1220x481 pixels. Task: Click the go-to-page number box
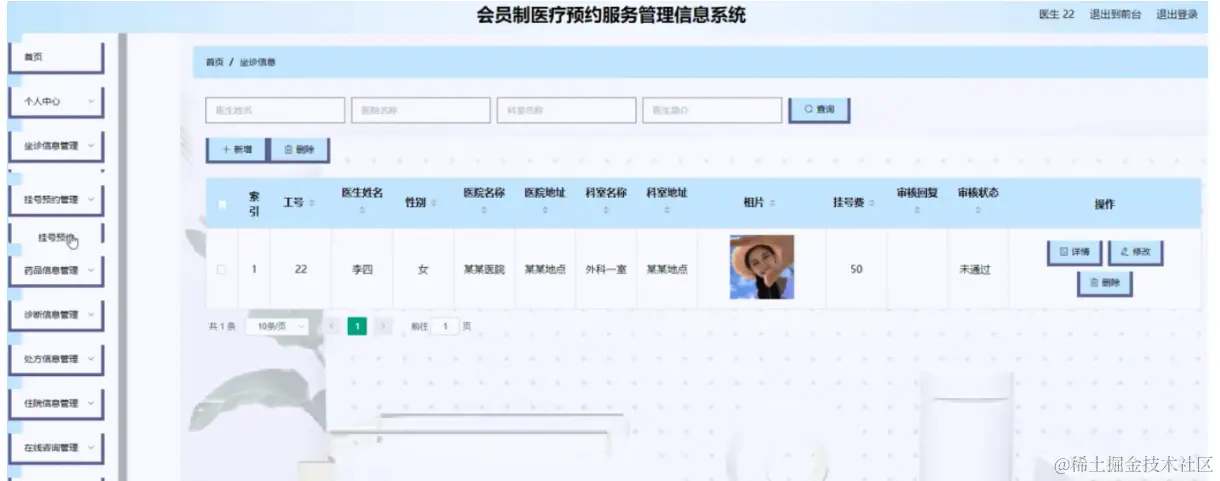tap(444, 326)
